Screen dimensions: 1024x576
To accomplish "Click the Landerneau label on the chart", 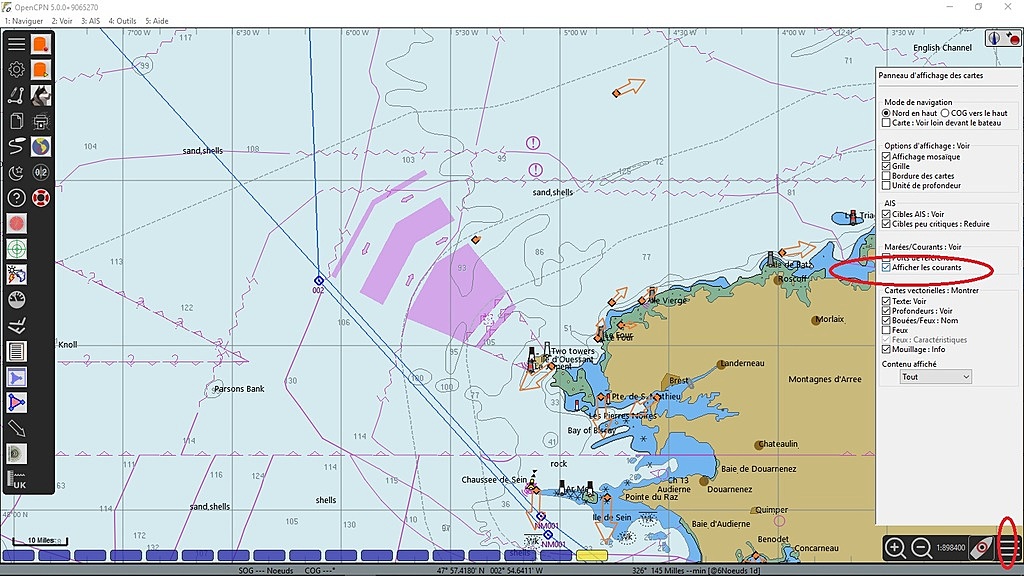I will (x=742, y=364).
